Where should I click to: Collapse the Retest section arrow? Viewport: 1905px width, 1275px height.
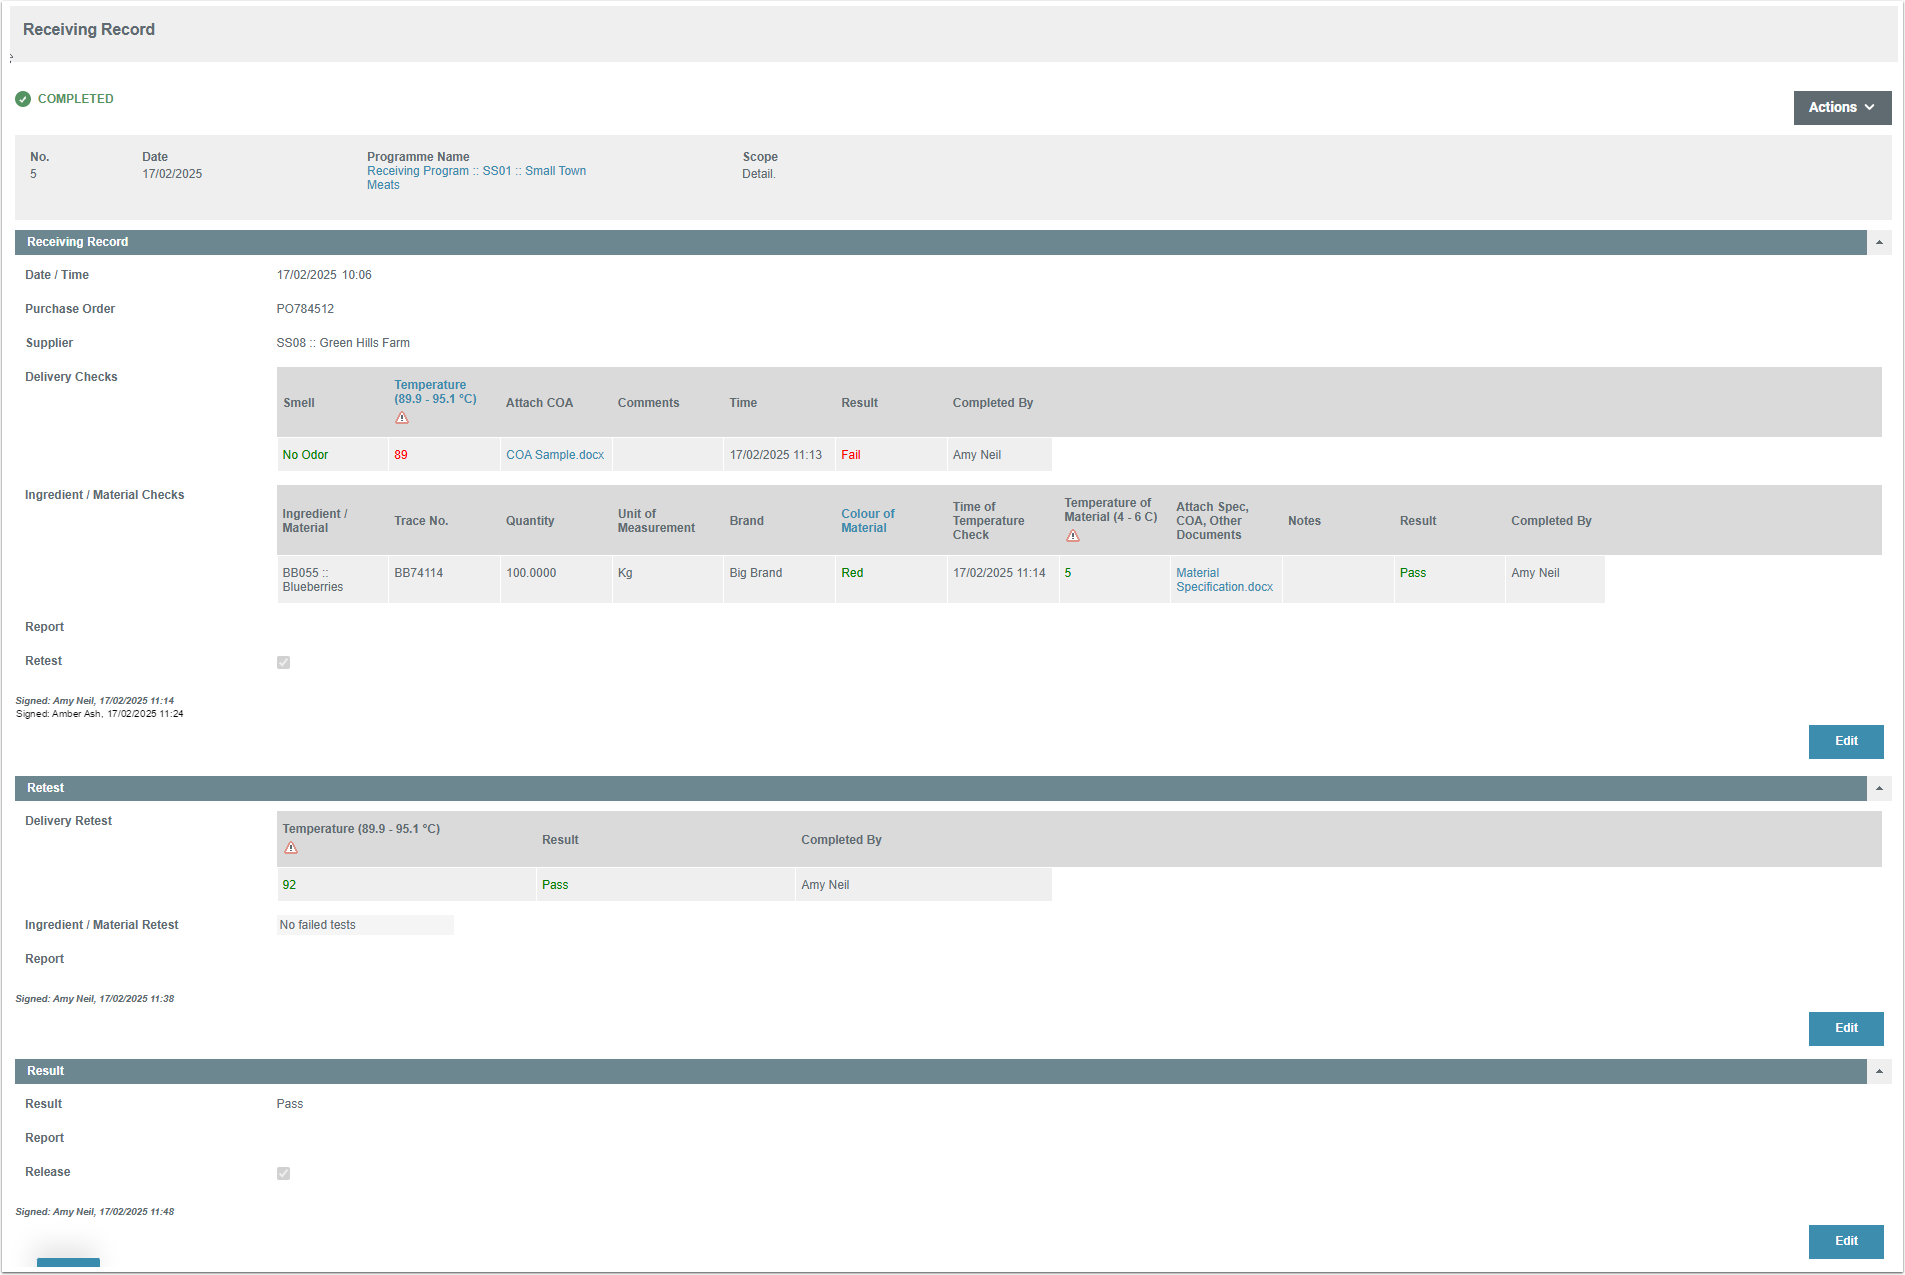tap(1879, 789)
